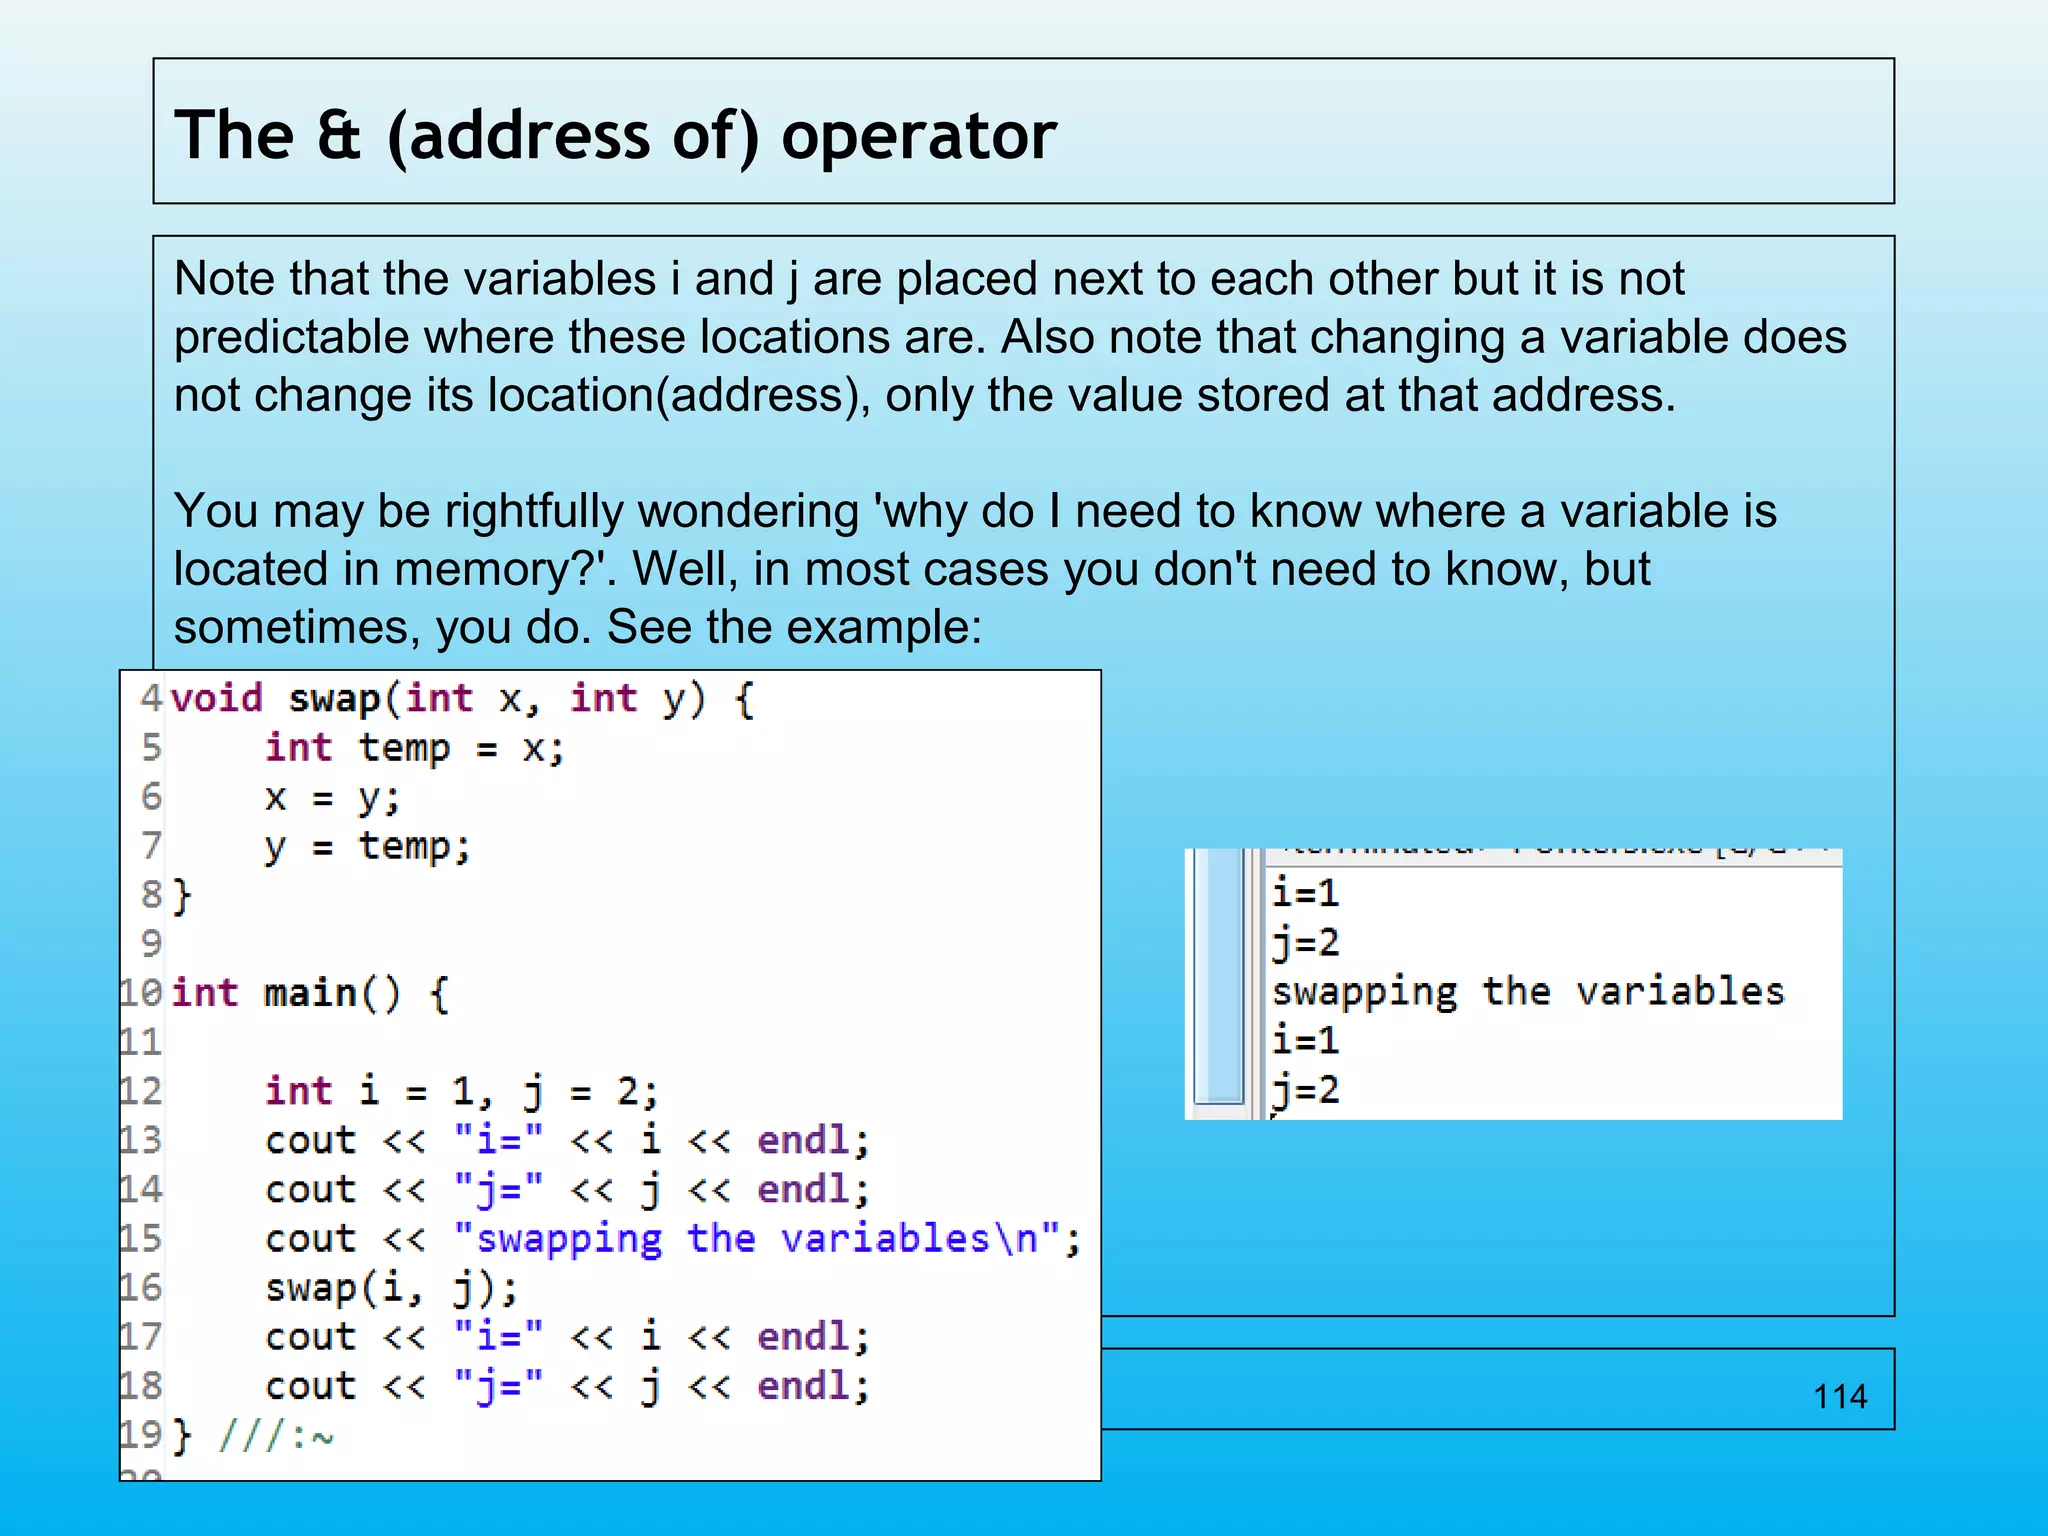Click code line 'x = y;'

pos(332,798)
